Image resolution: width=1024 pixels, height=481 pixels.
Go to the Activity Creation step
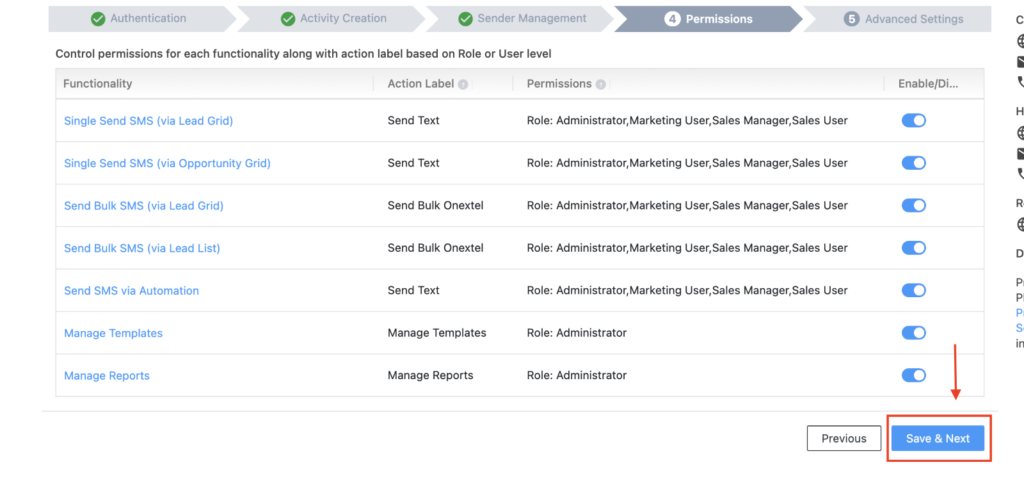333,19
